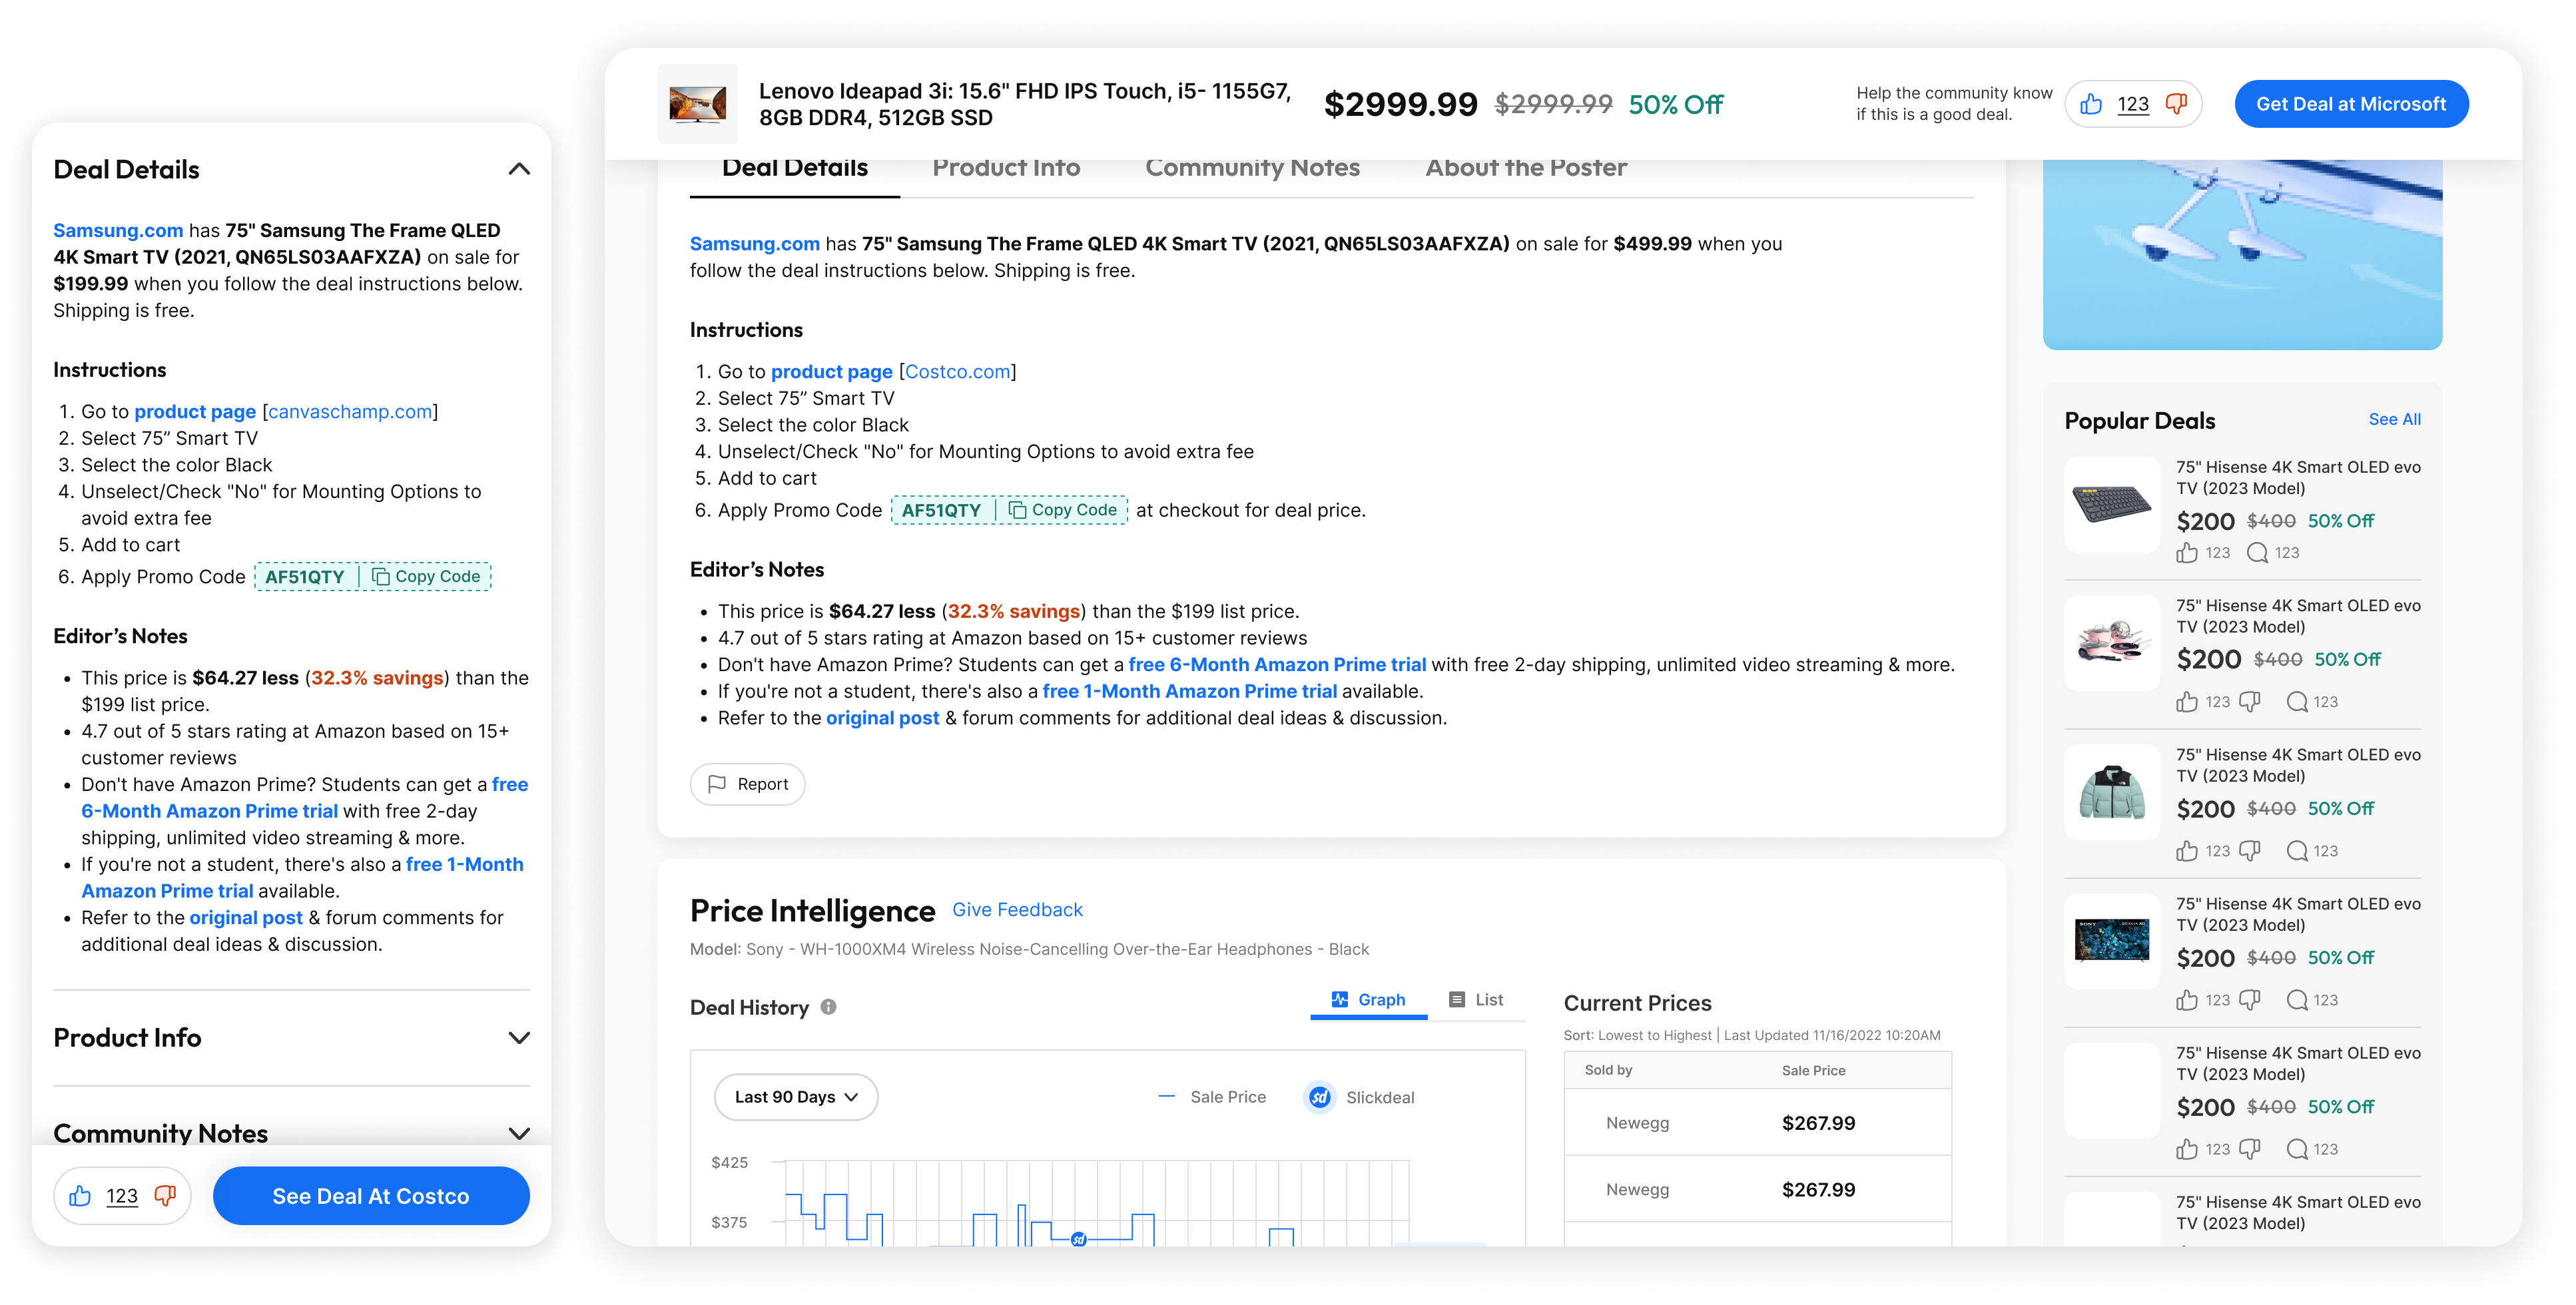Click the Slickdeal legend icon

1319,1097
